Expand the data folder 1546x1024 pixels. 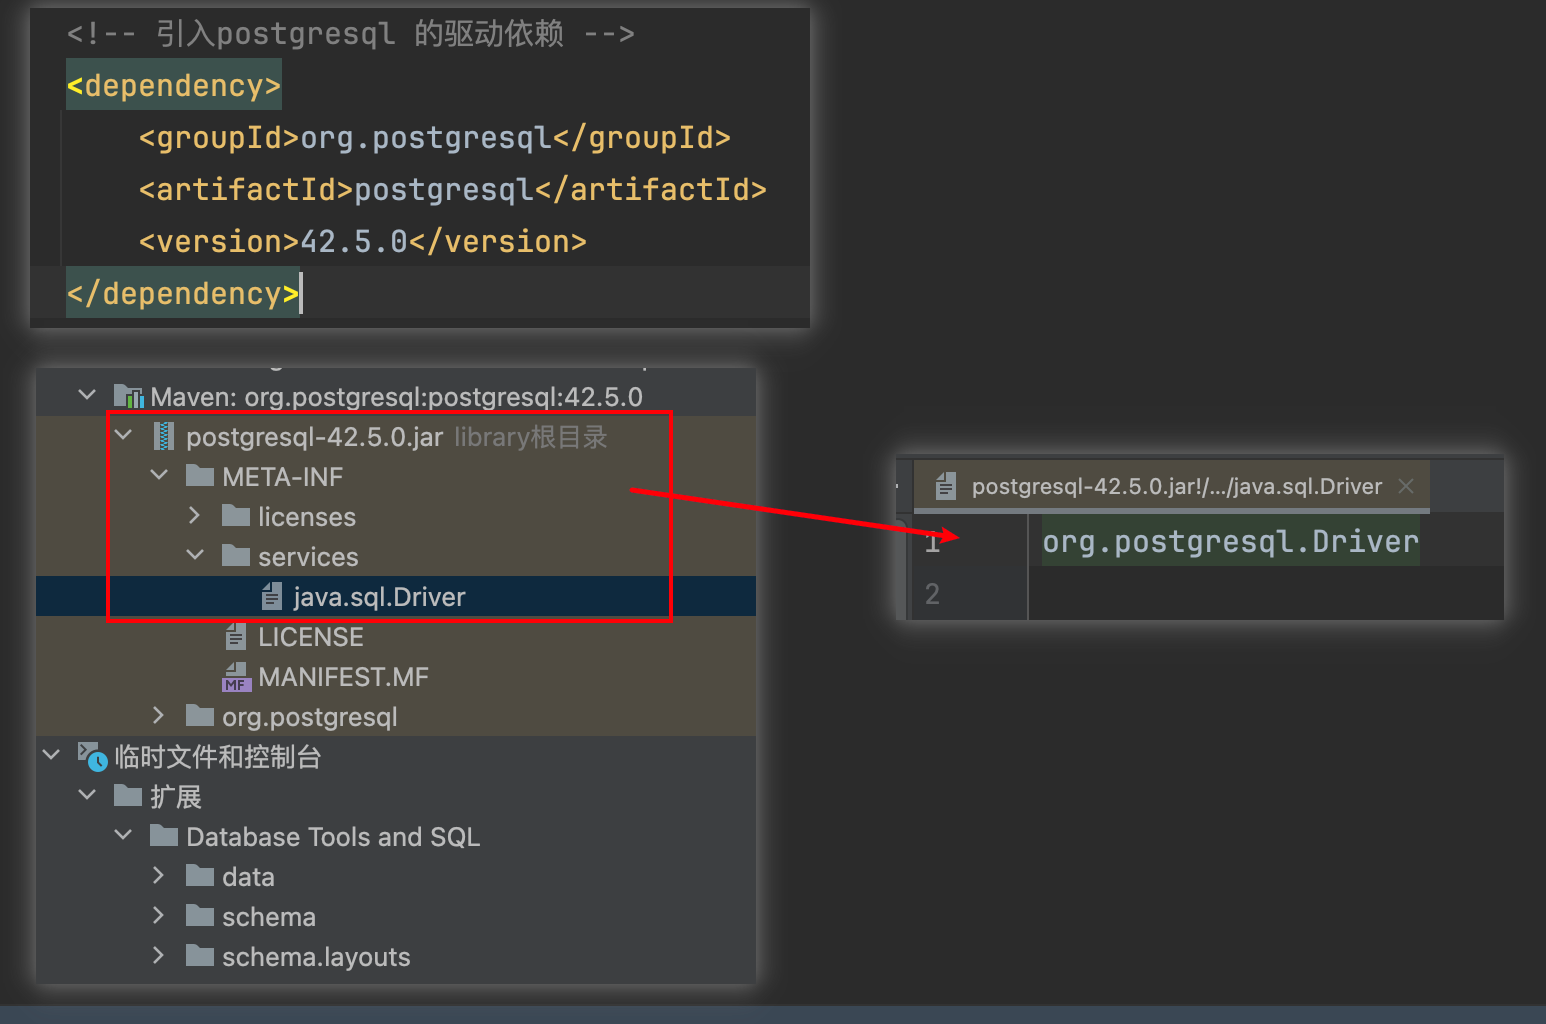(159, 876)
